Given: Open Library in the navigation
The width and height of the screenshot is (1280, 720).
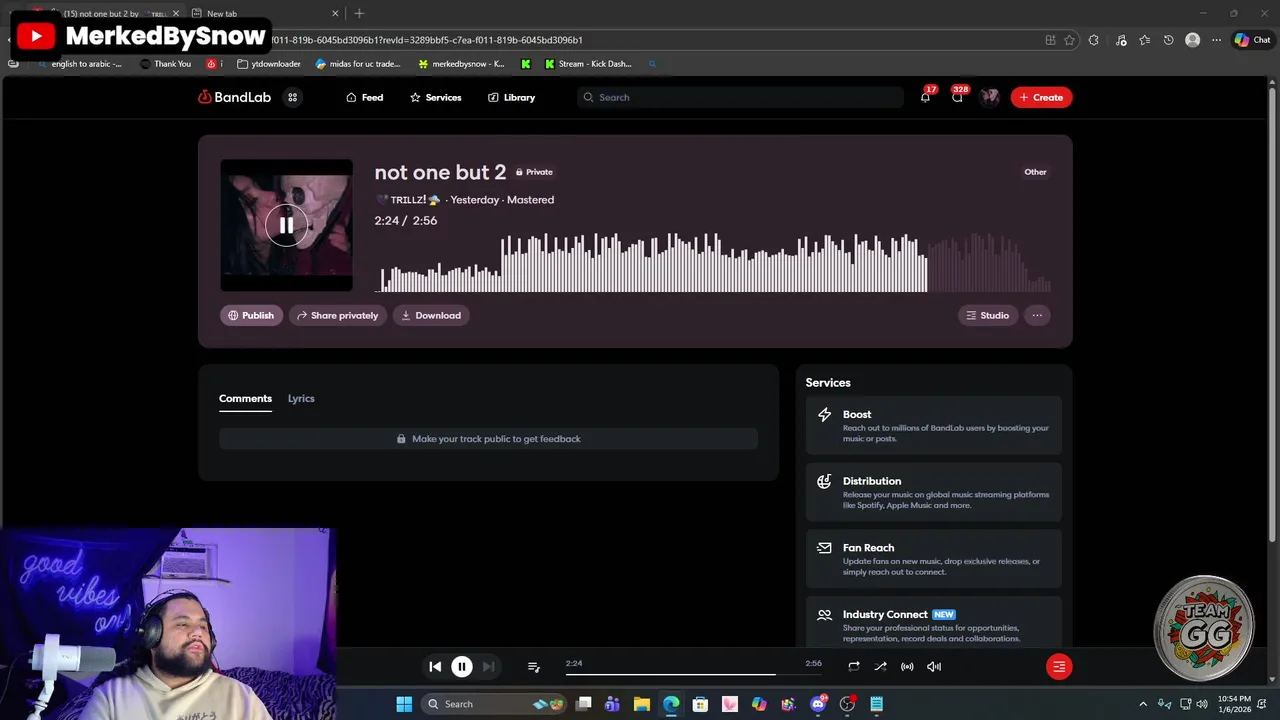Looking at the screenshot, I should 512,97.
